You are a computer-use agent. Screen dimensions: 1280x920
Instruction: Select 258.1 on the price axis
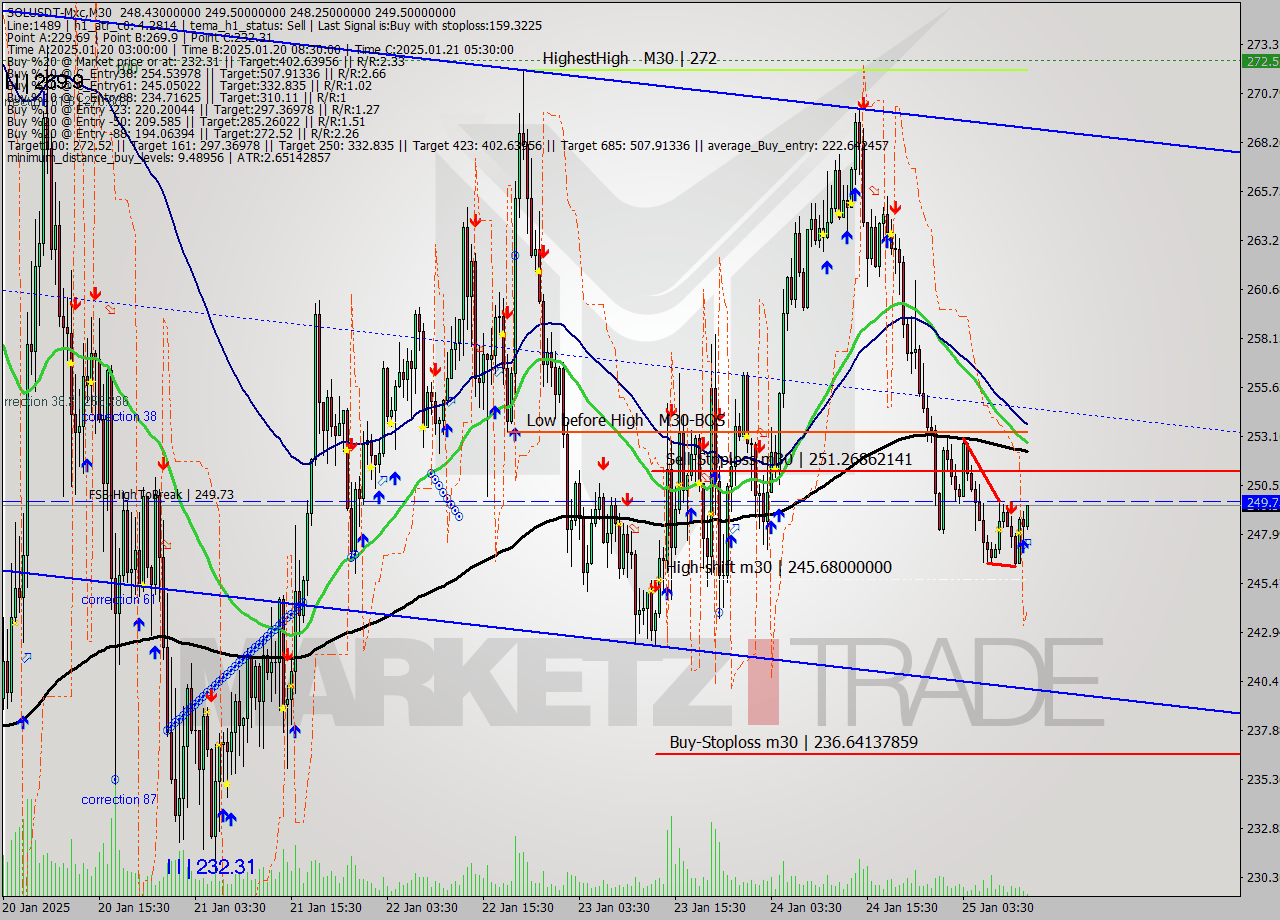pyautogui.click(x=1263, y=338)
